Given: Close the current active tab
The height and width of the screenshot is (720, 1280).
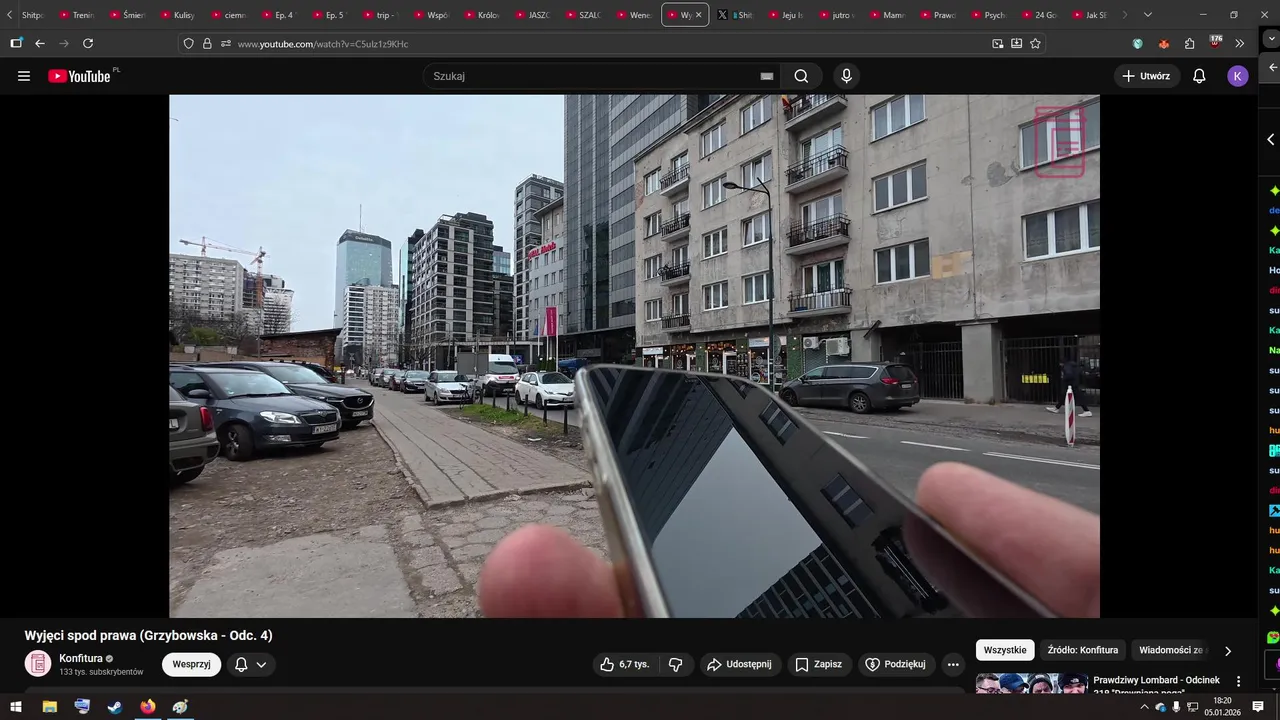Looking at the screenshot, I should [698, 15].
